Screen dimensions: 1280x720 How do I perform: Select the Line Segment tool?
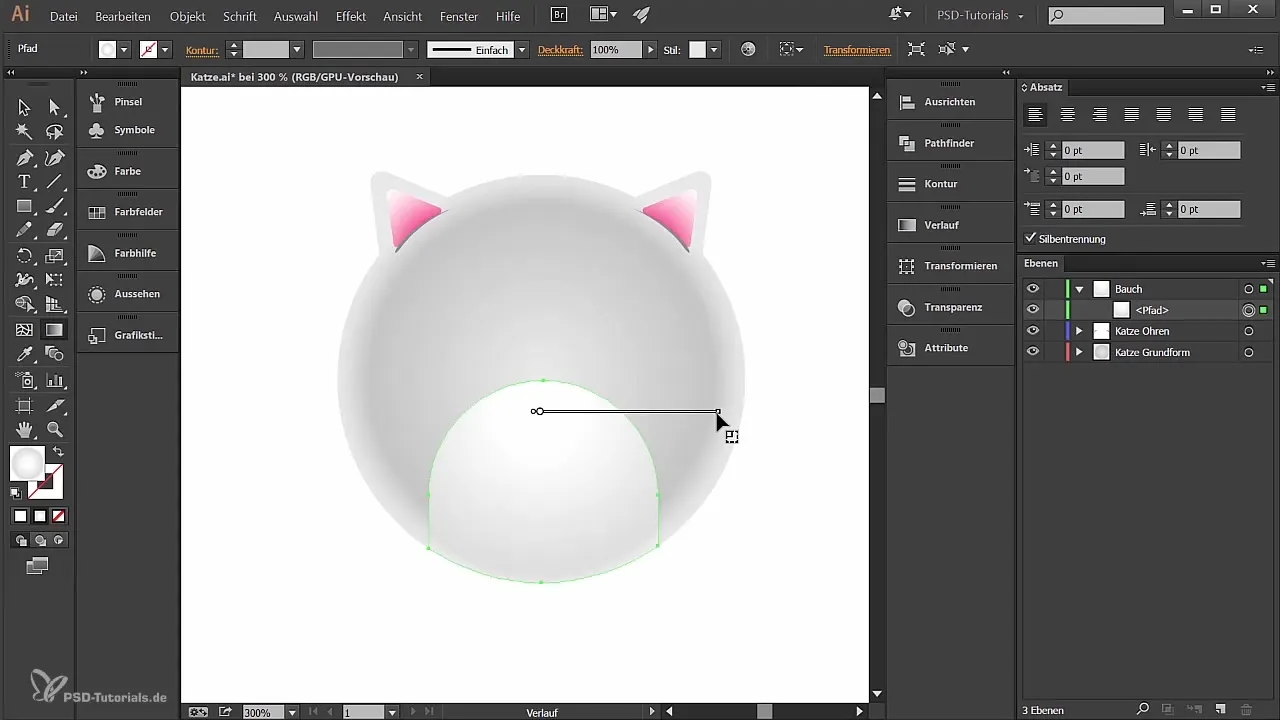point(55,182)
